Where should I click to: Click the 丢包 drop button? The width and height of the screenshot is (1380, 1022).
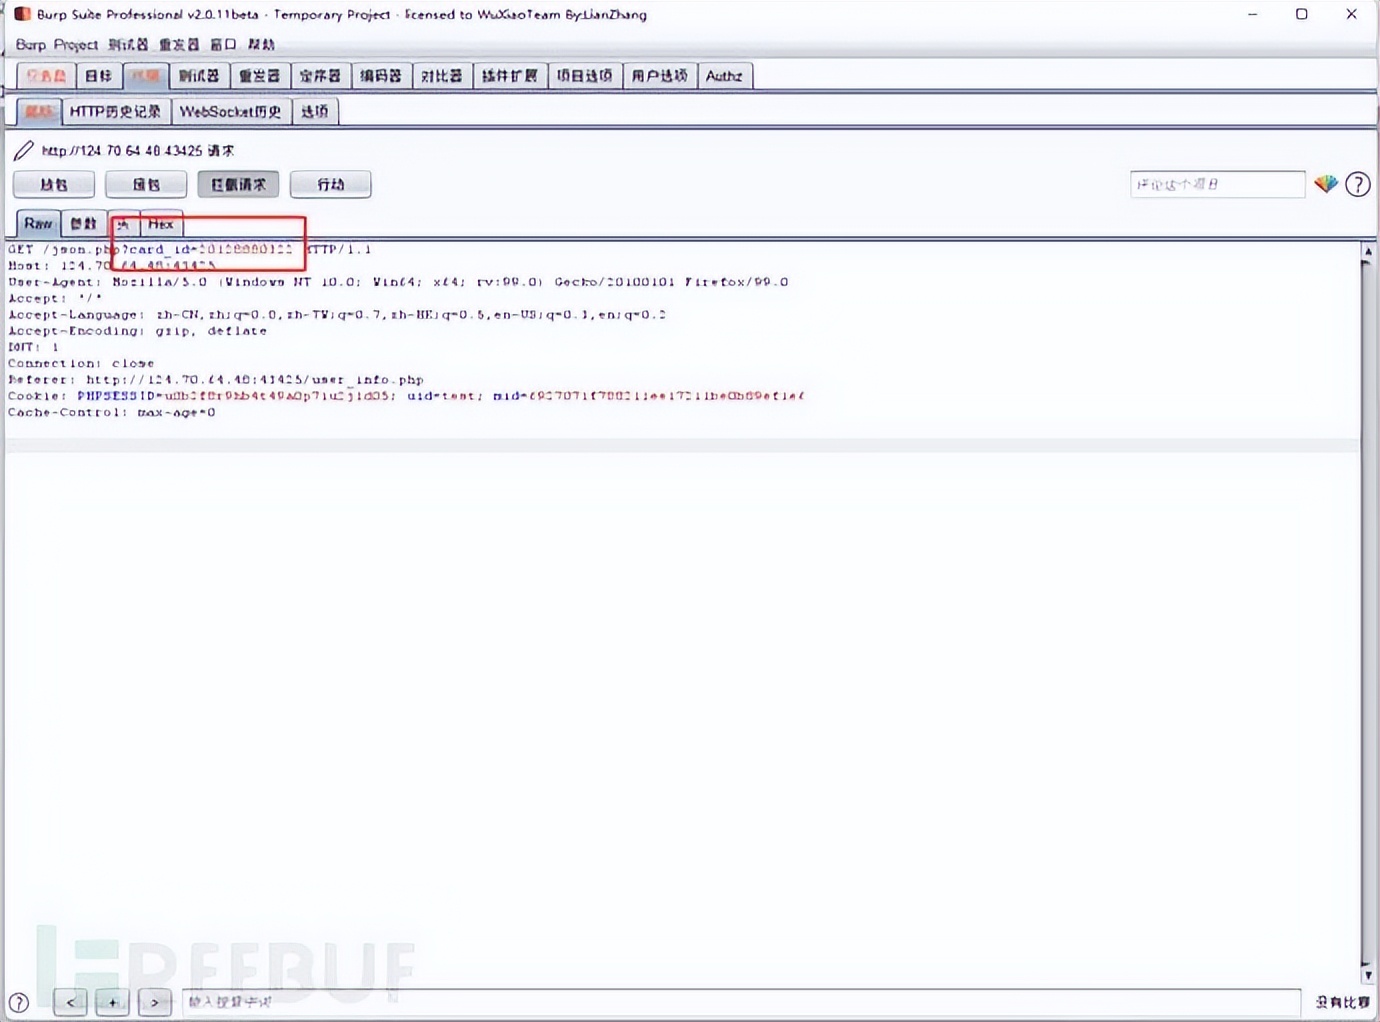tap(146, 184)
